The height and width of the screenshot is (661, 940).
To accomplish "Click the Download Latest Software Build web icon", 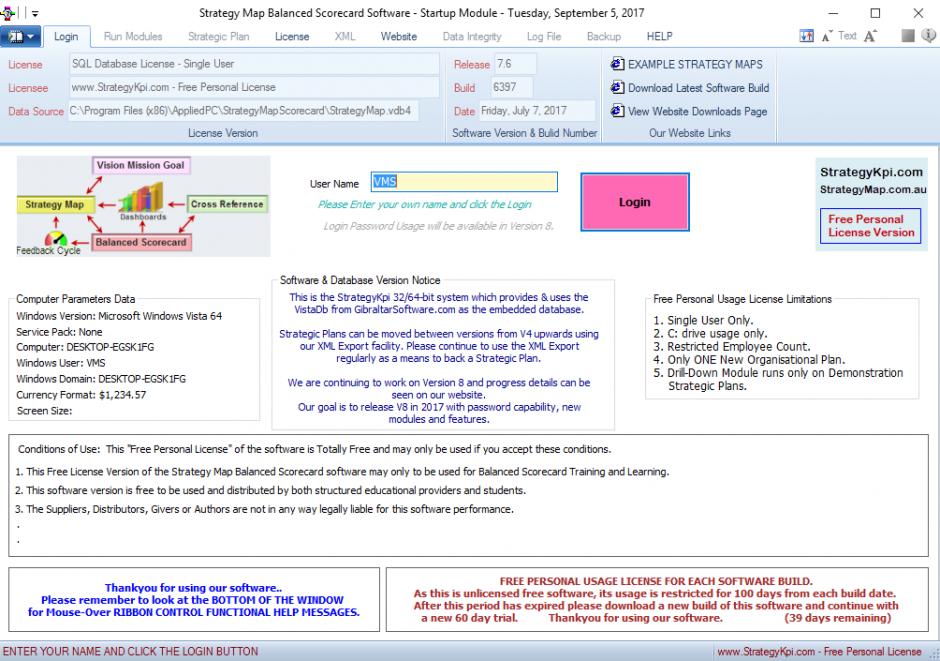I will (x=617, y=87).
